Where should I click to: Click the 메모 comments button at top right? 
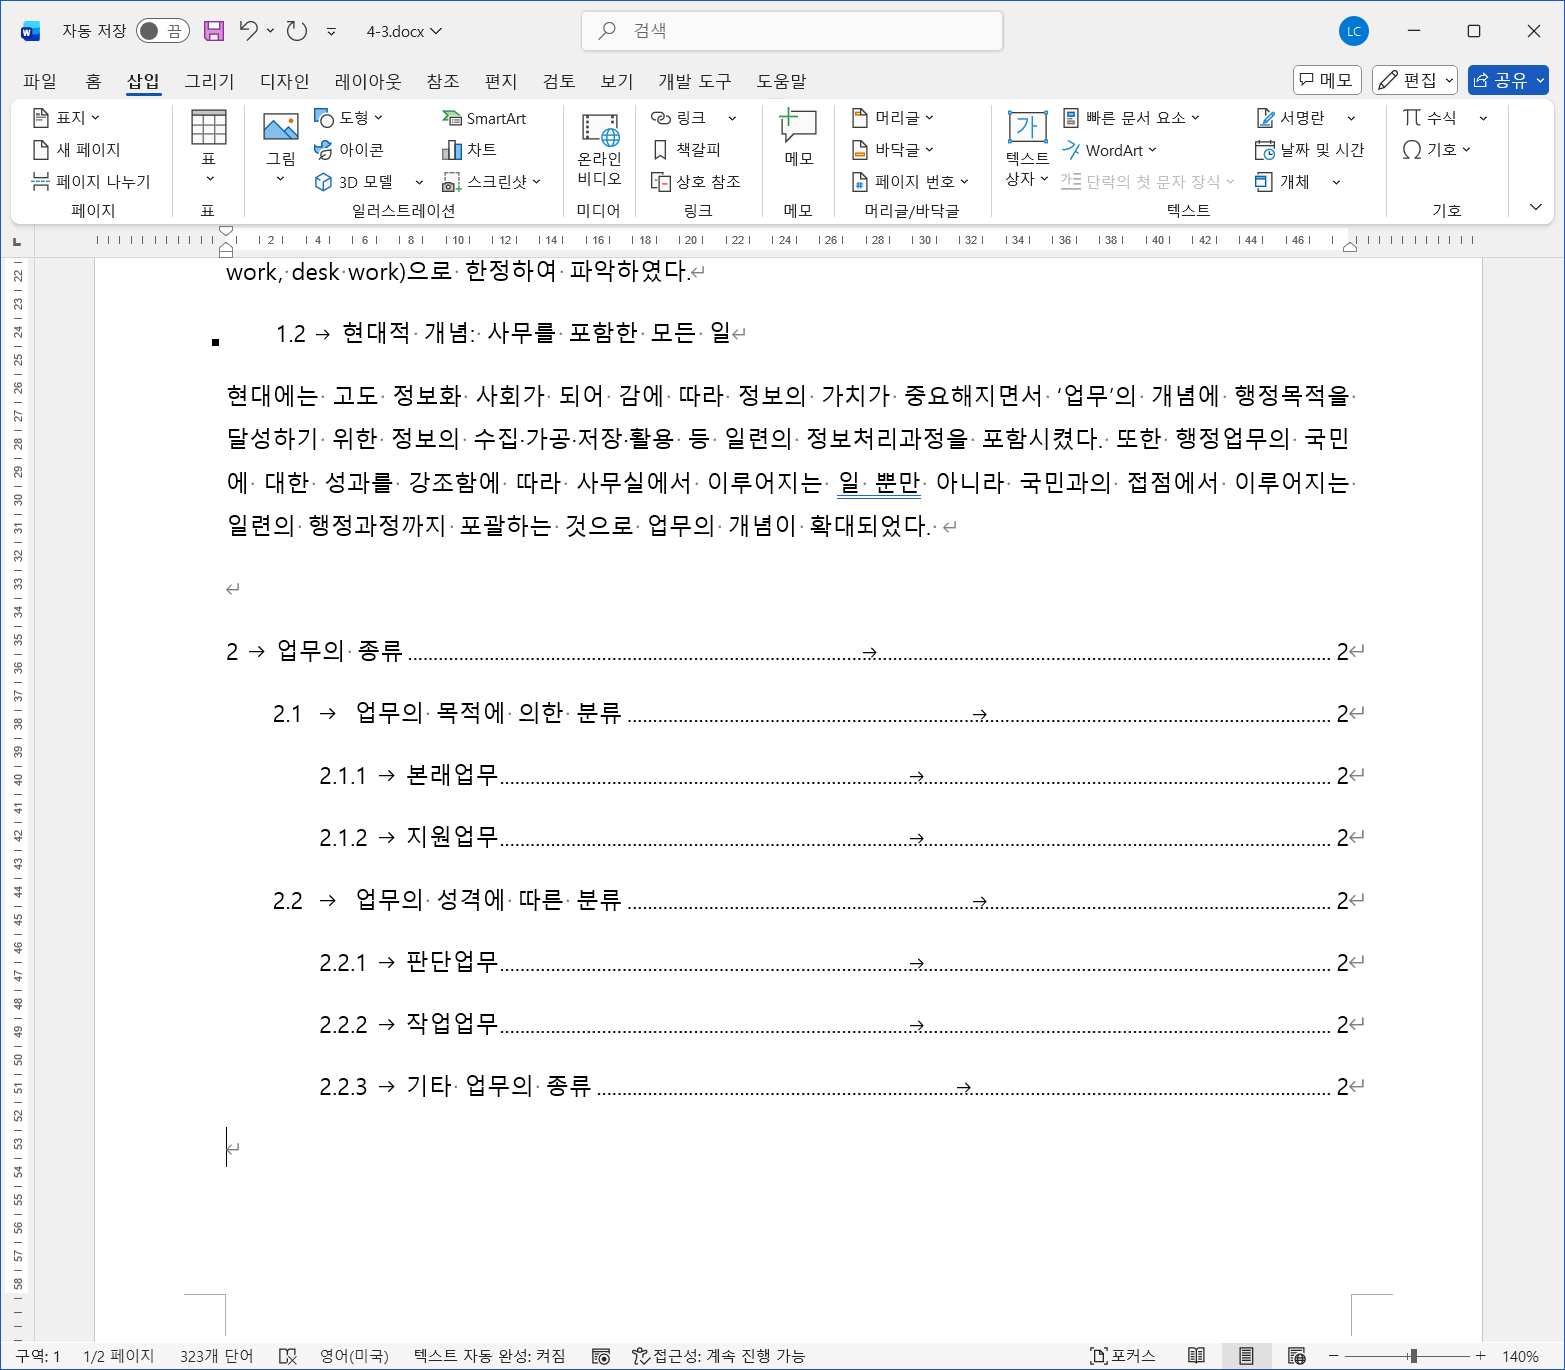(x=1326, y=80)
